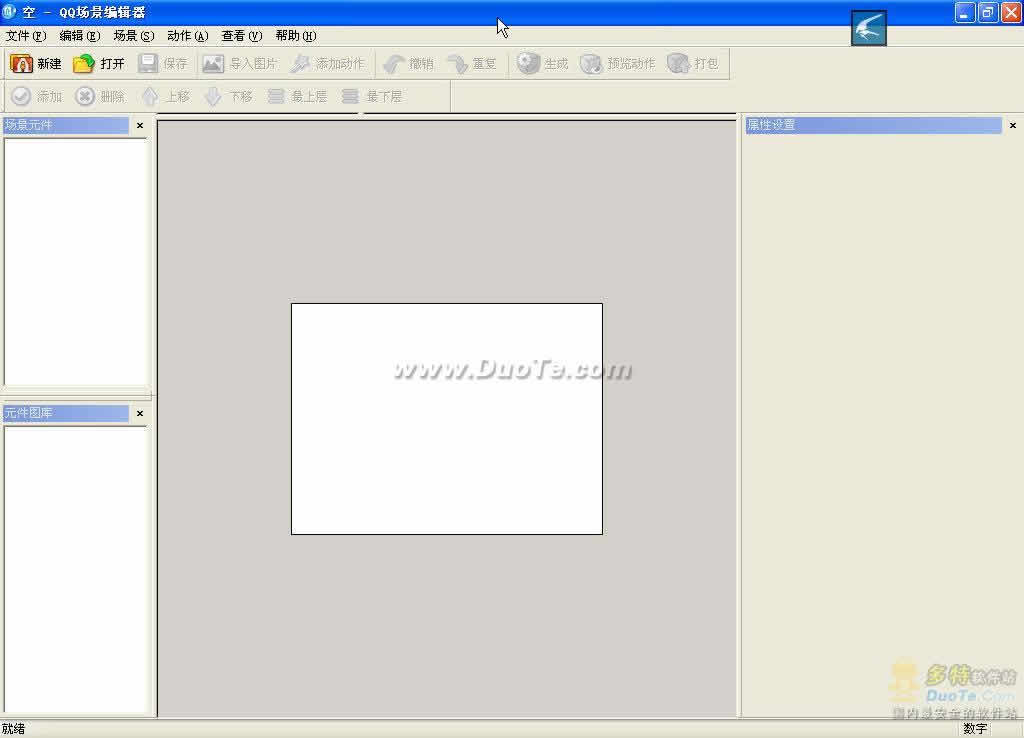The image size is (1024, 738).
Task: Close the 场景元件 panel
Action: 140,126
